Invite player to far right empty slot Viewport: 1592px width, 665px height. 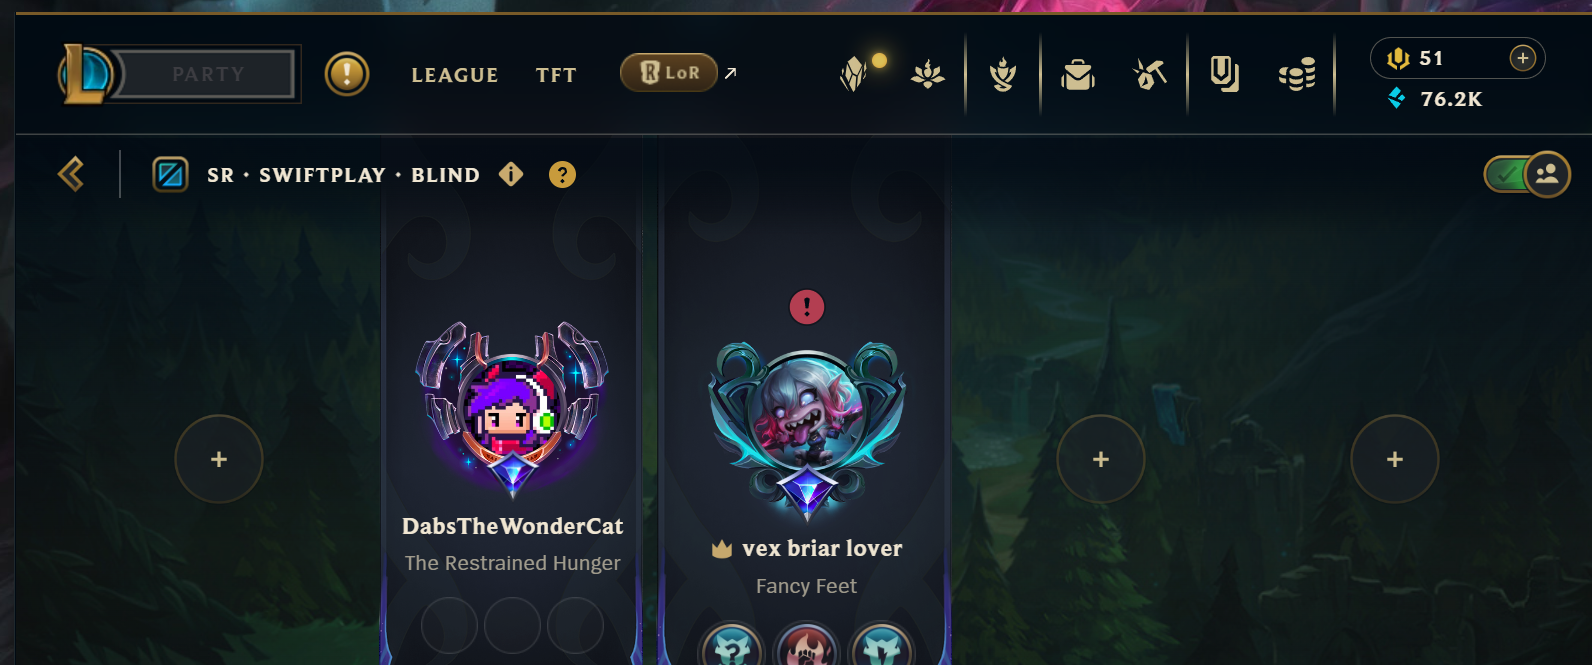pyautogui.click(x=1395, y=459)
